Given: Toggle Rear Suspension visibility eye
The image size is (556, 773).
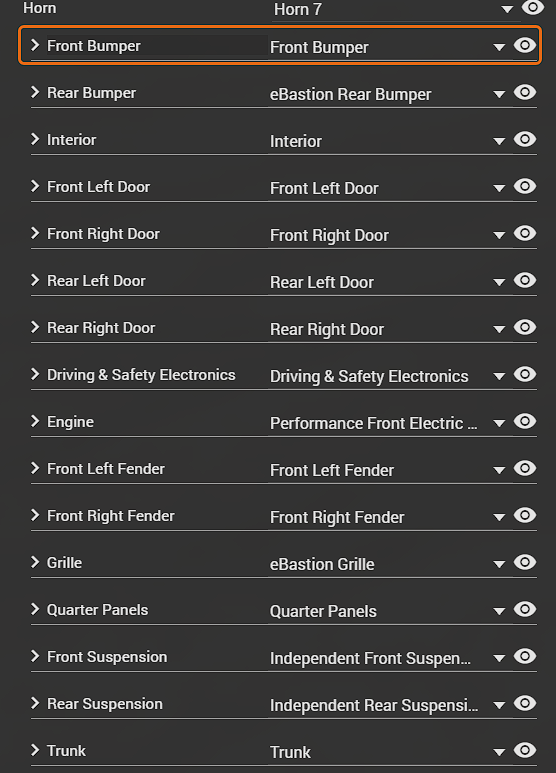Looking at the screenshot, I should [524, 703].
